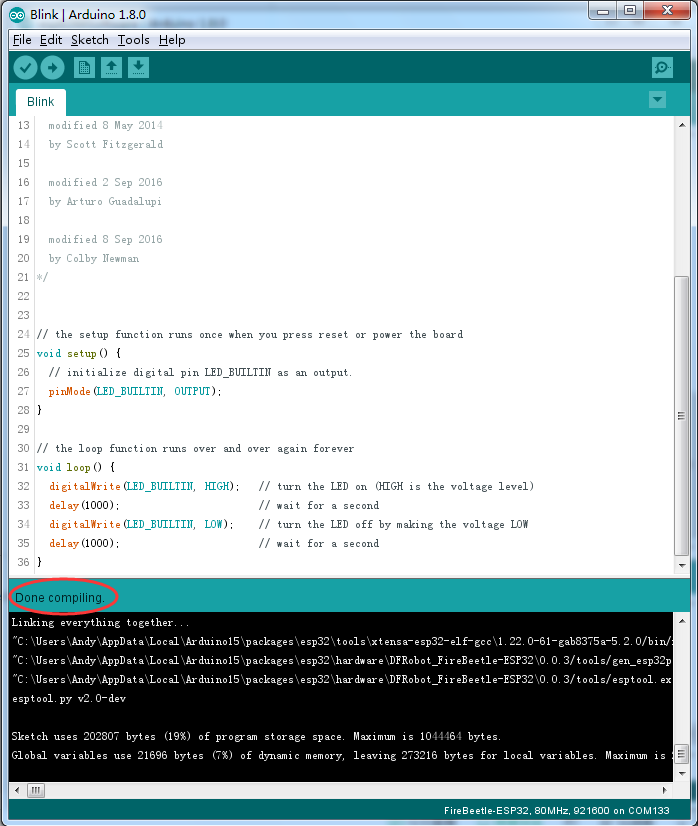Click the Arduino logo in title bar

pyautogui.click(x=16, y=15)
